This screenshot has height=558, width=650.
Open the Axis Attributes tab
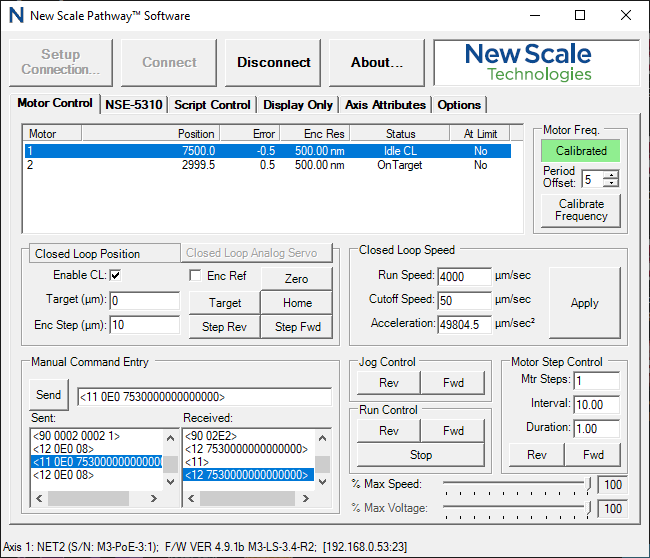click(385, 105)
